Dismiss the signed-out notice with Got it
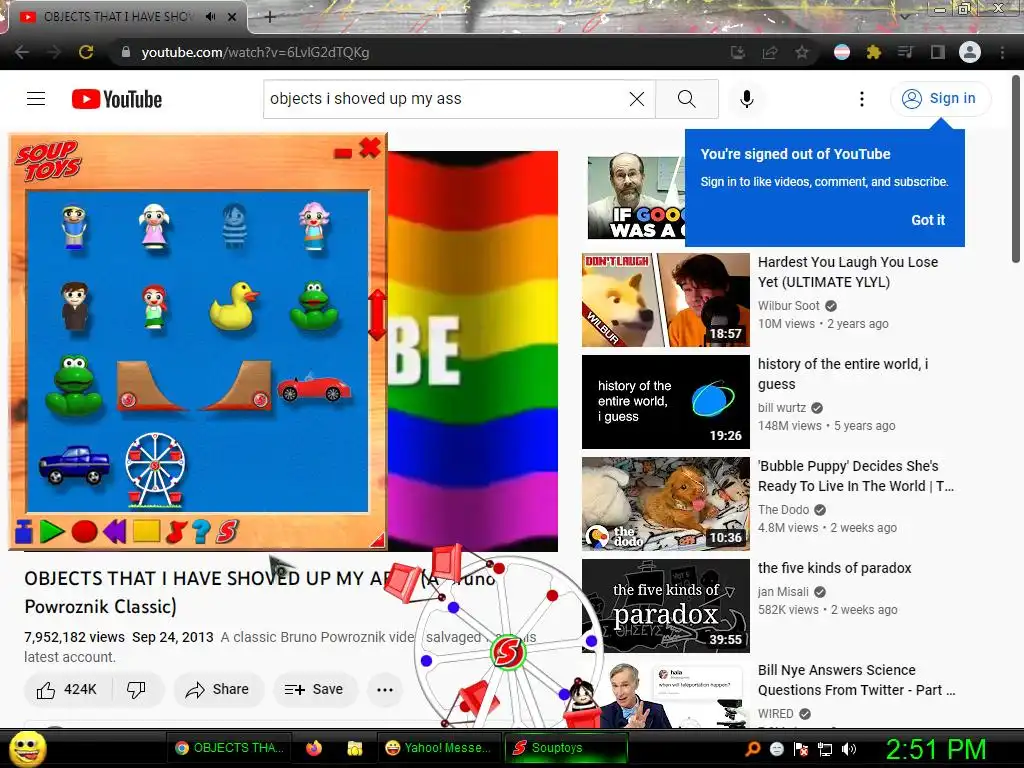1024x768 pixels. (x=928, y=220)
